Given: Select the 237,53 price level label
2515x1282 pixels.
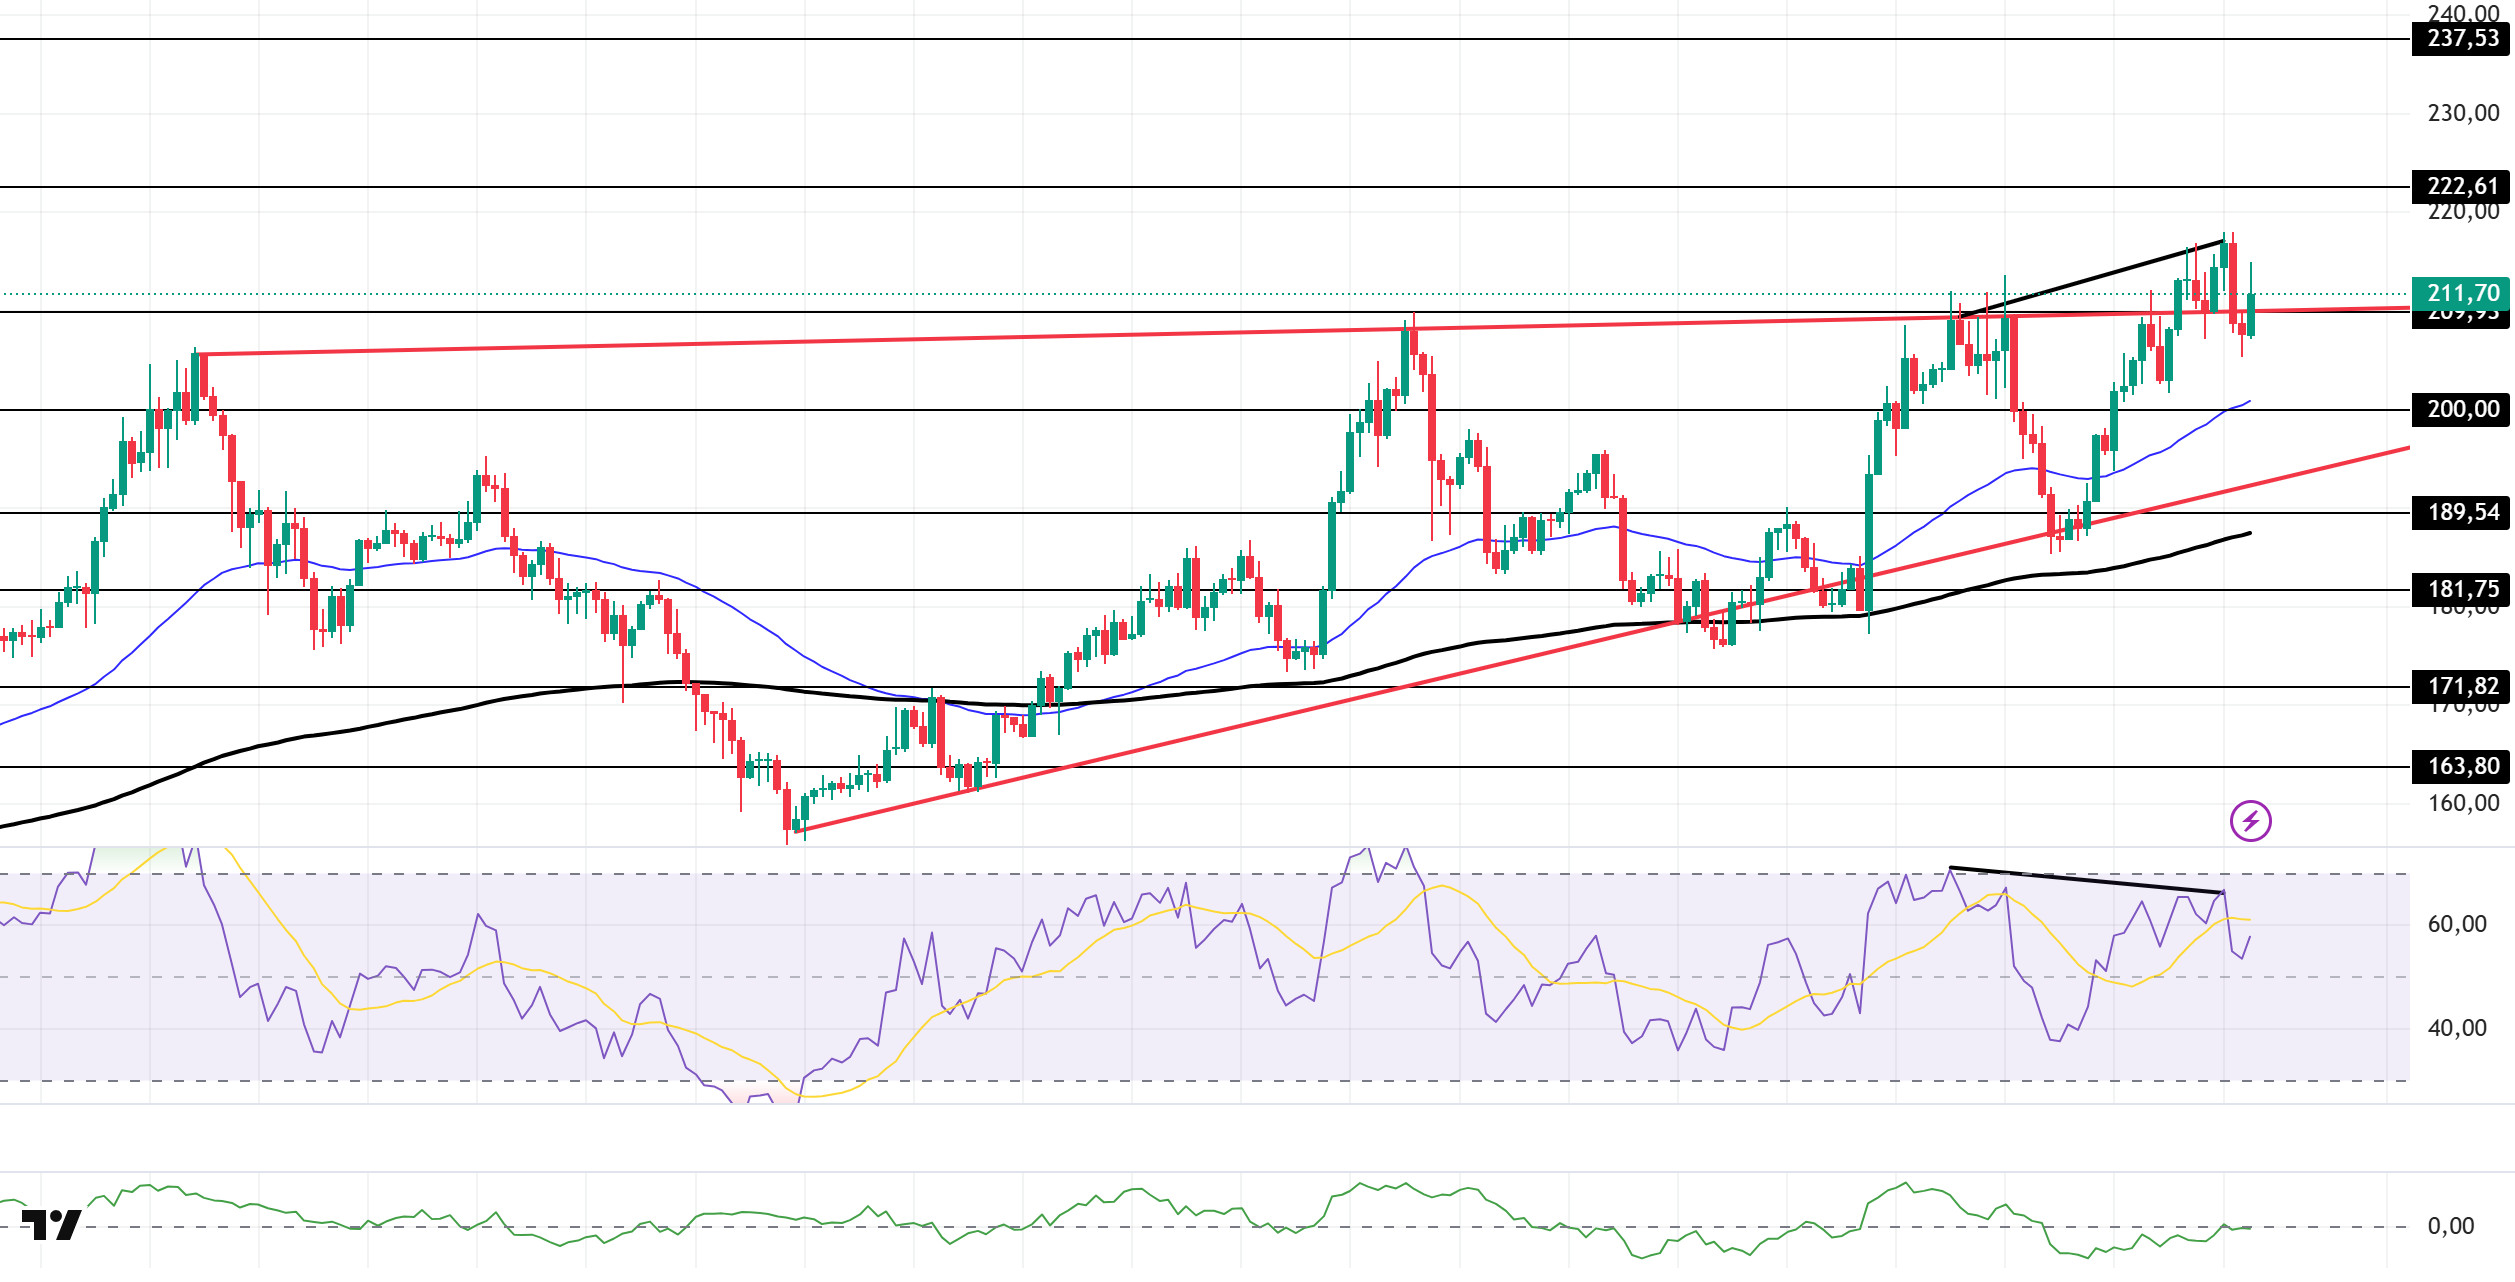Looking at the screenshot, I should coord(2461,39).
